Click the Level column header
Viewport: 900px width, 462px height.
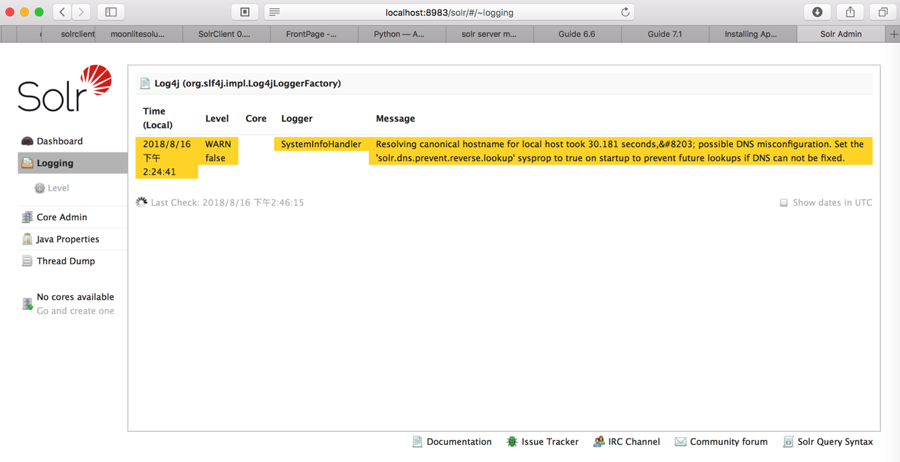217,118
